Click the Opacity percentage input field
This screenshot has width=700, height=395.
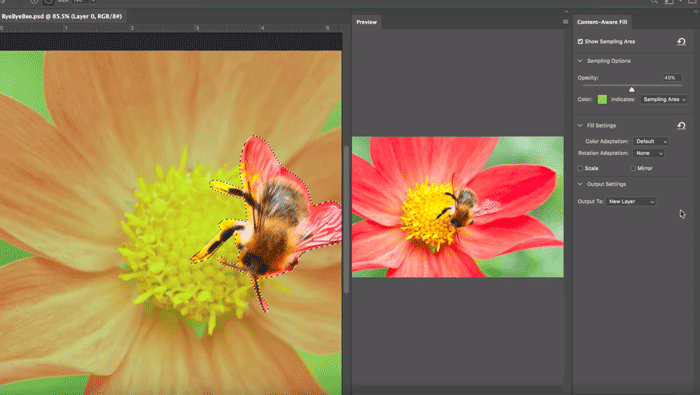[x=672, y=78]
